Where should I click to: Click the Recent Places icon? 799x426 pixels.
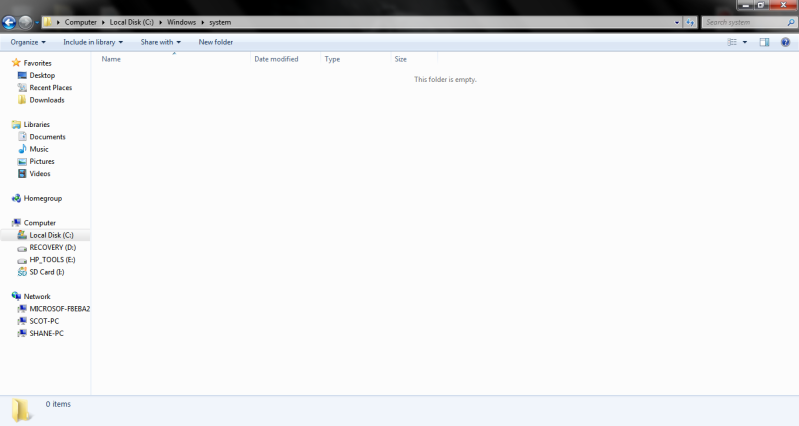point(22,88)
